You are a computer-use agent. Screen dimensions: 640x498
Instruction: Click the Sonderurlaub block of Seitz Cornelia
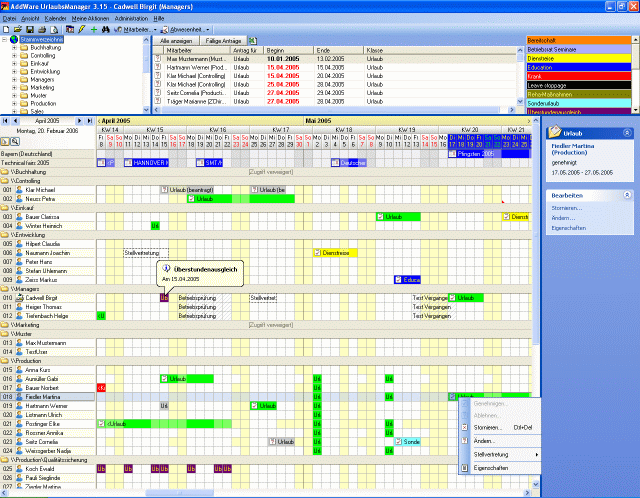pyautogui.click(x=407, y=442)
